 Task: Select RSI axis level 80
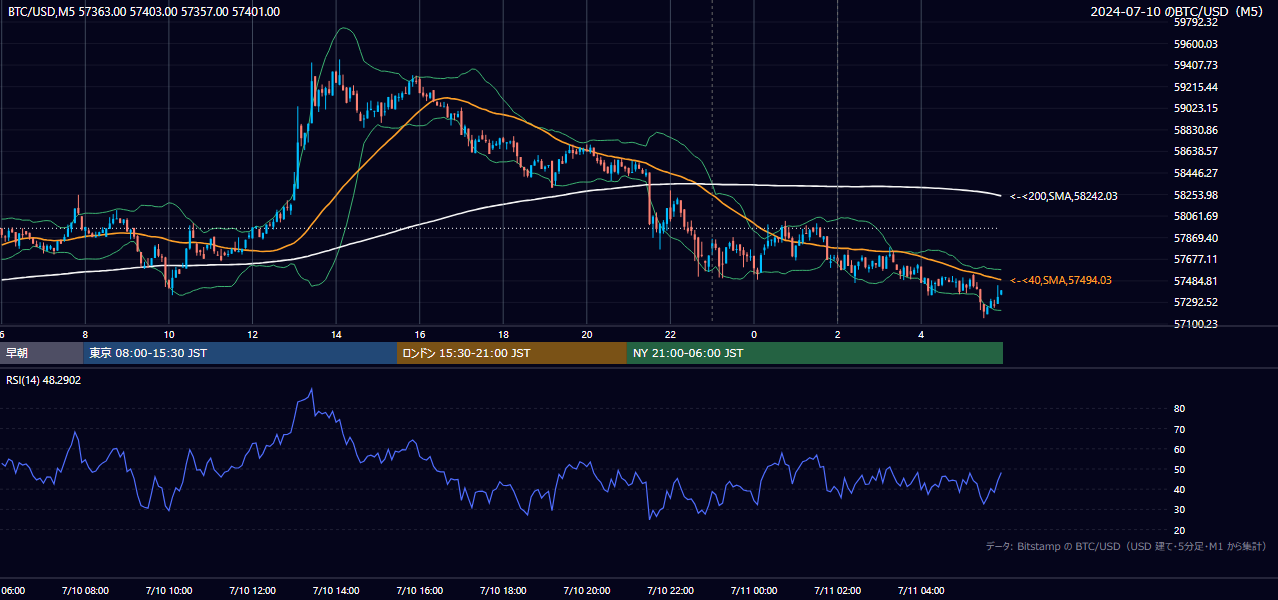point(1179,409)
